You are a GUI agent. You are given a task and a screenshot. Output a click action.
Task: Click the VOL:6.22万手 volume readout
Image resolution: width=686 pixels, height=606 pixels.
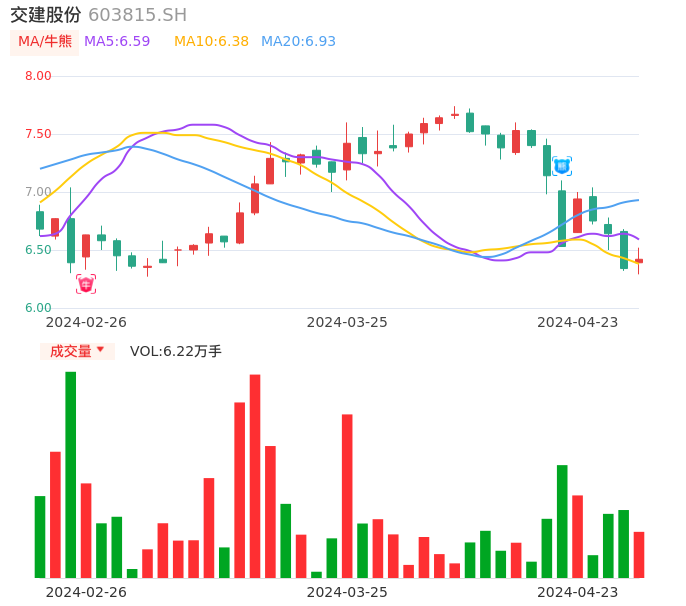176,351
